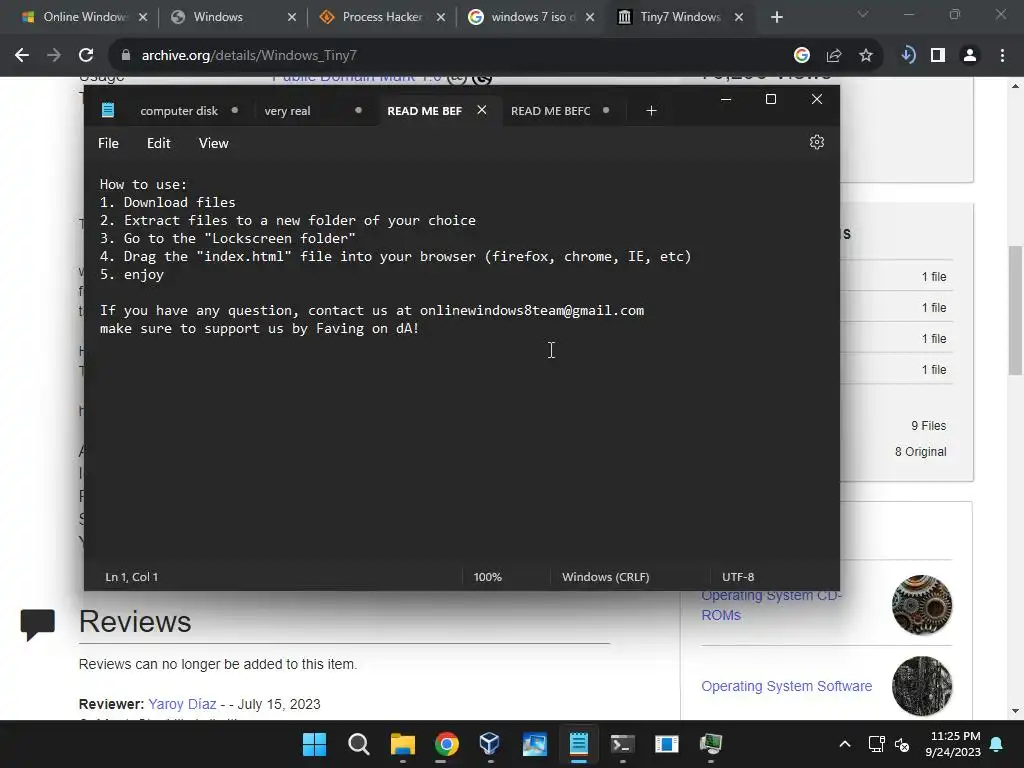Click the Reviews speech bubble icon

tap(37, 625)
